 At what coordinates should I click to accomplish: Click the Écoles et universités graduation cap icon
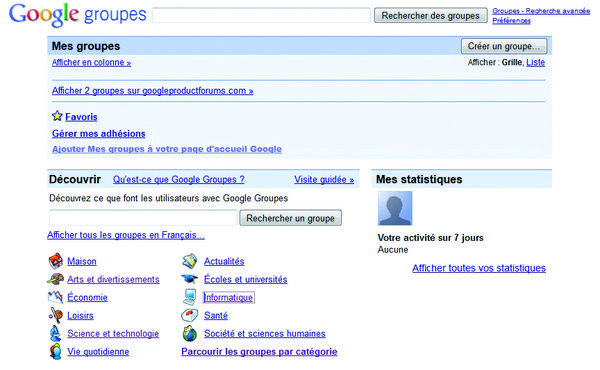coord(189,279)
